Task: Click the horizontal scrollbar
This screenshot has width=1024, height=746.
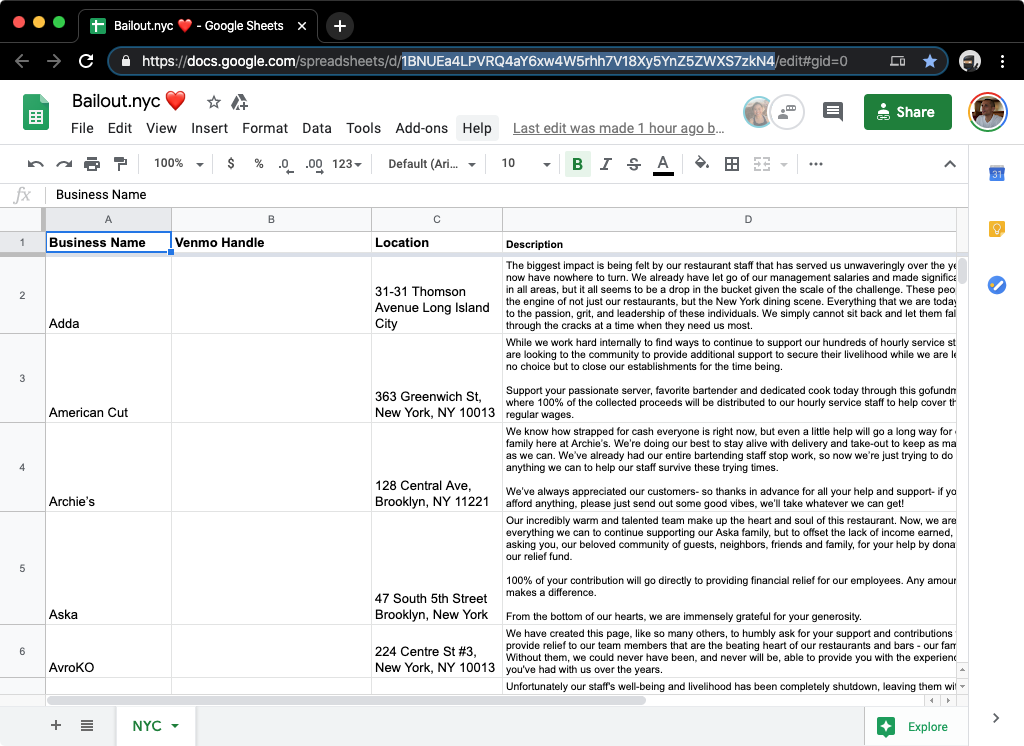Action: click(x=346, y=700)
